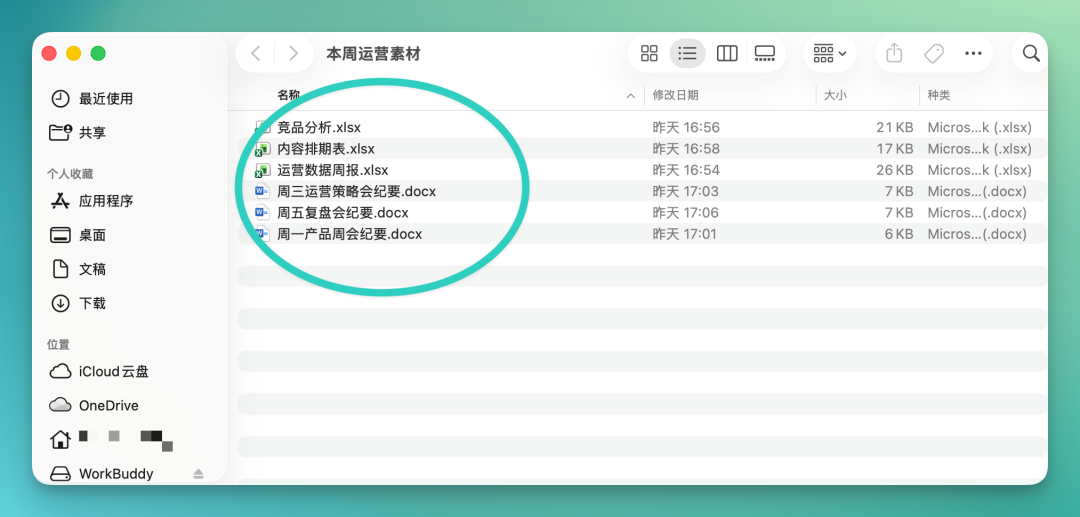Click the 昨天 16:56 date cell
Viewport: 1080px width, 517px height.
click(686, 127)
